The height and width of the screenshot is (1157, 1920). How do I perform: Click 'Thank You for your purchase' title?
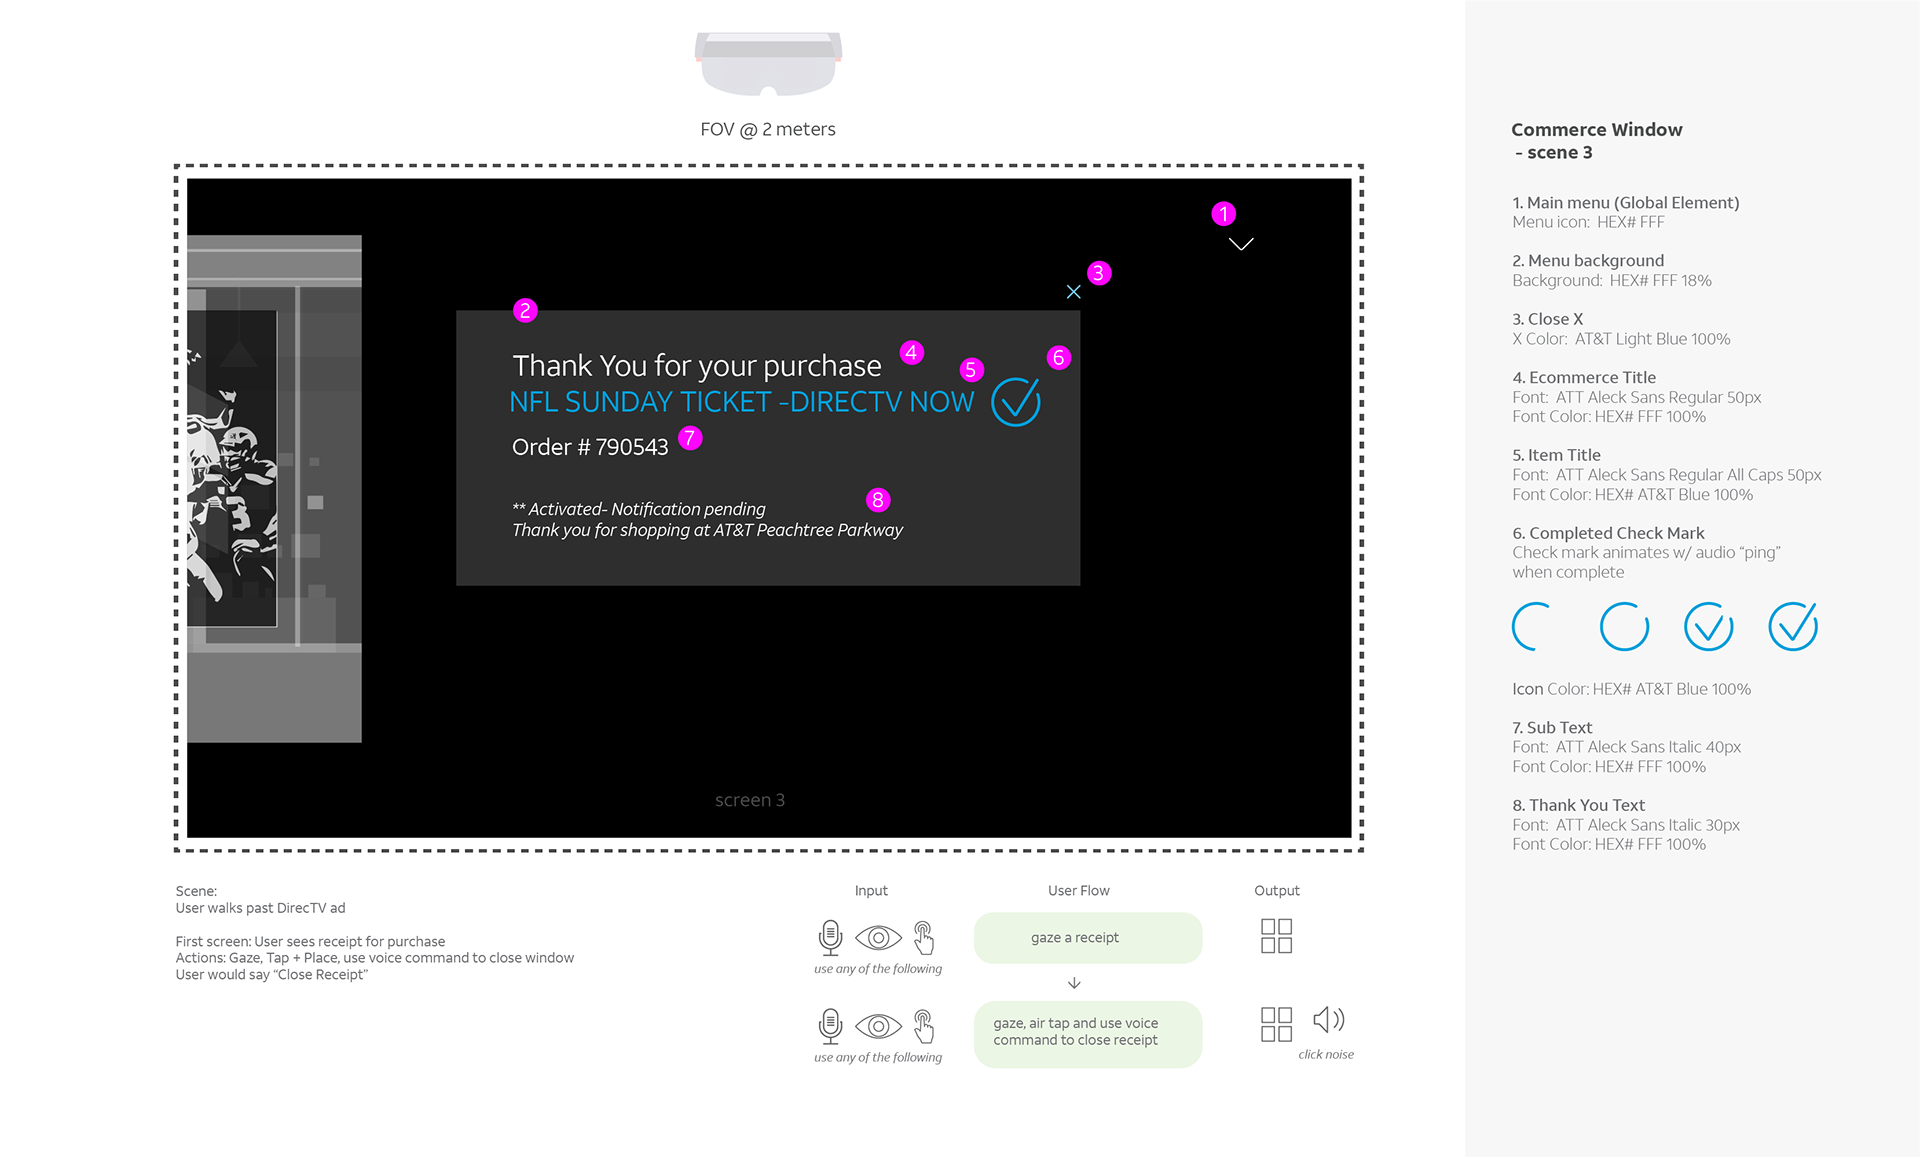(697, 366)
